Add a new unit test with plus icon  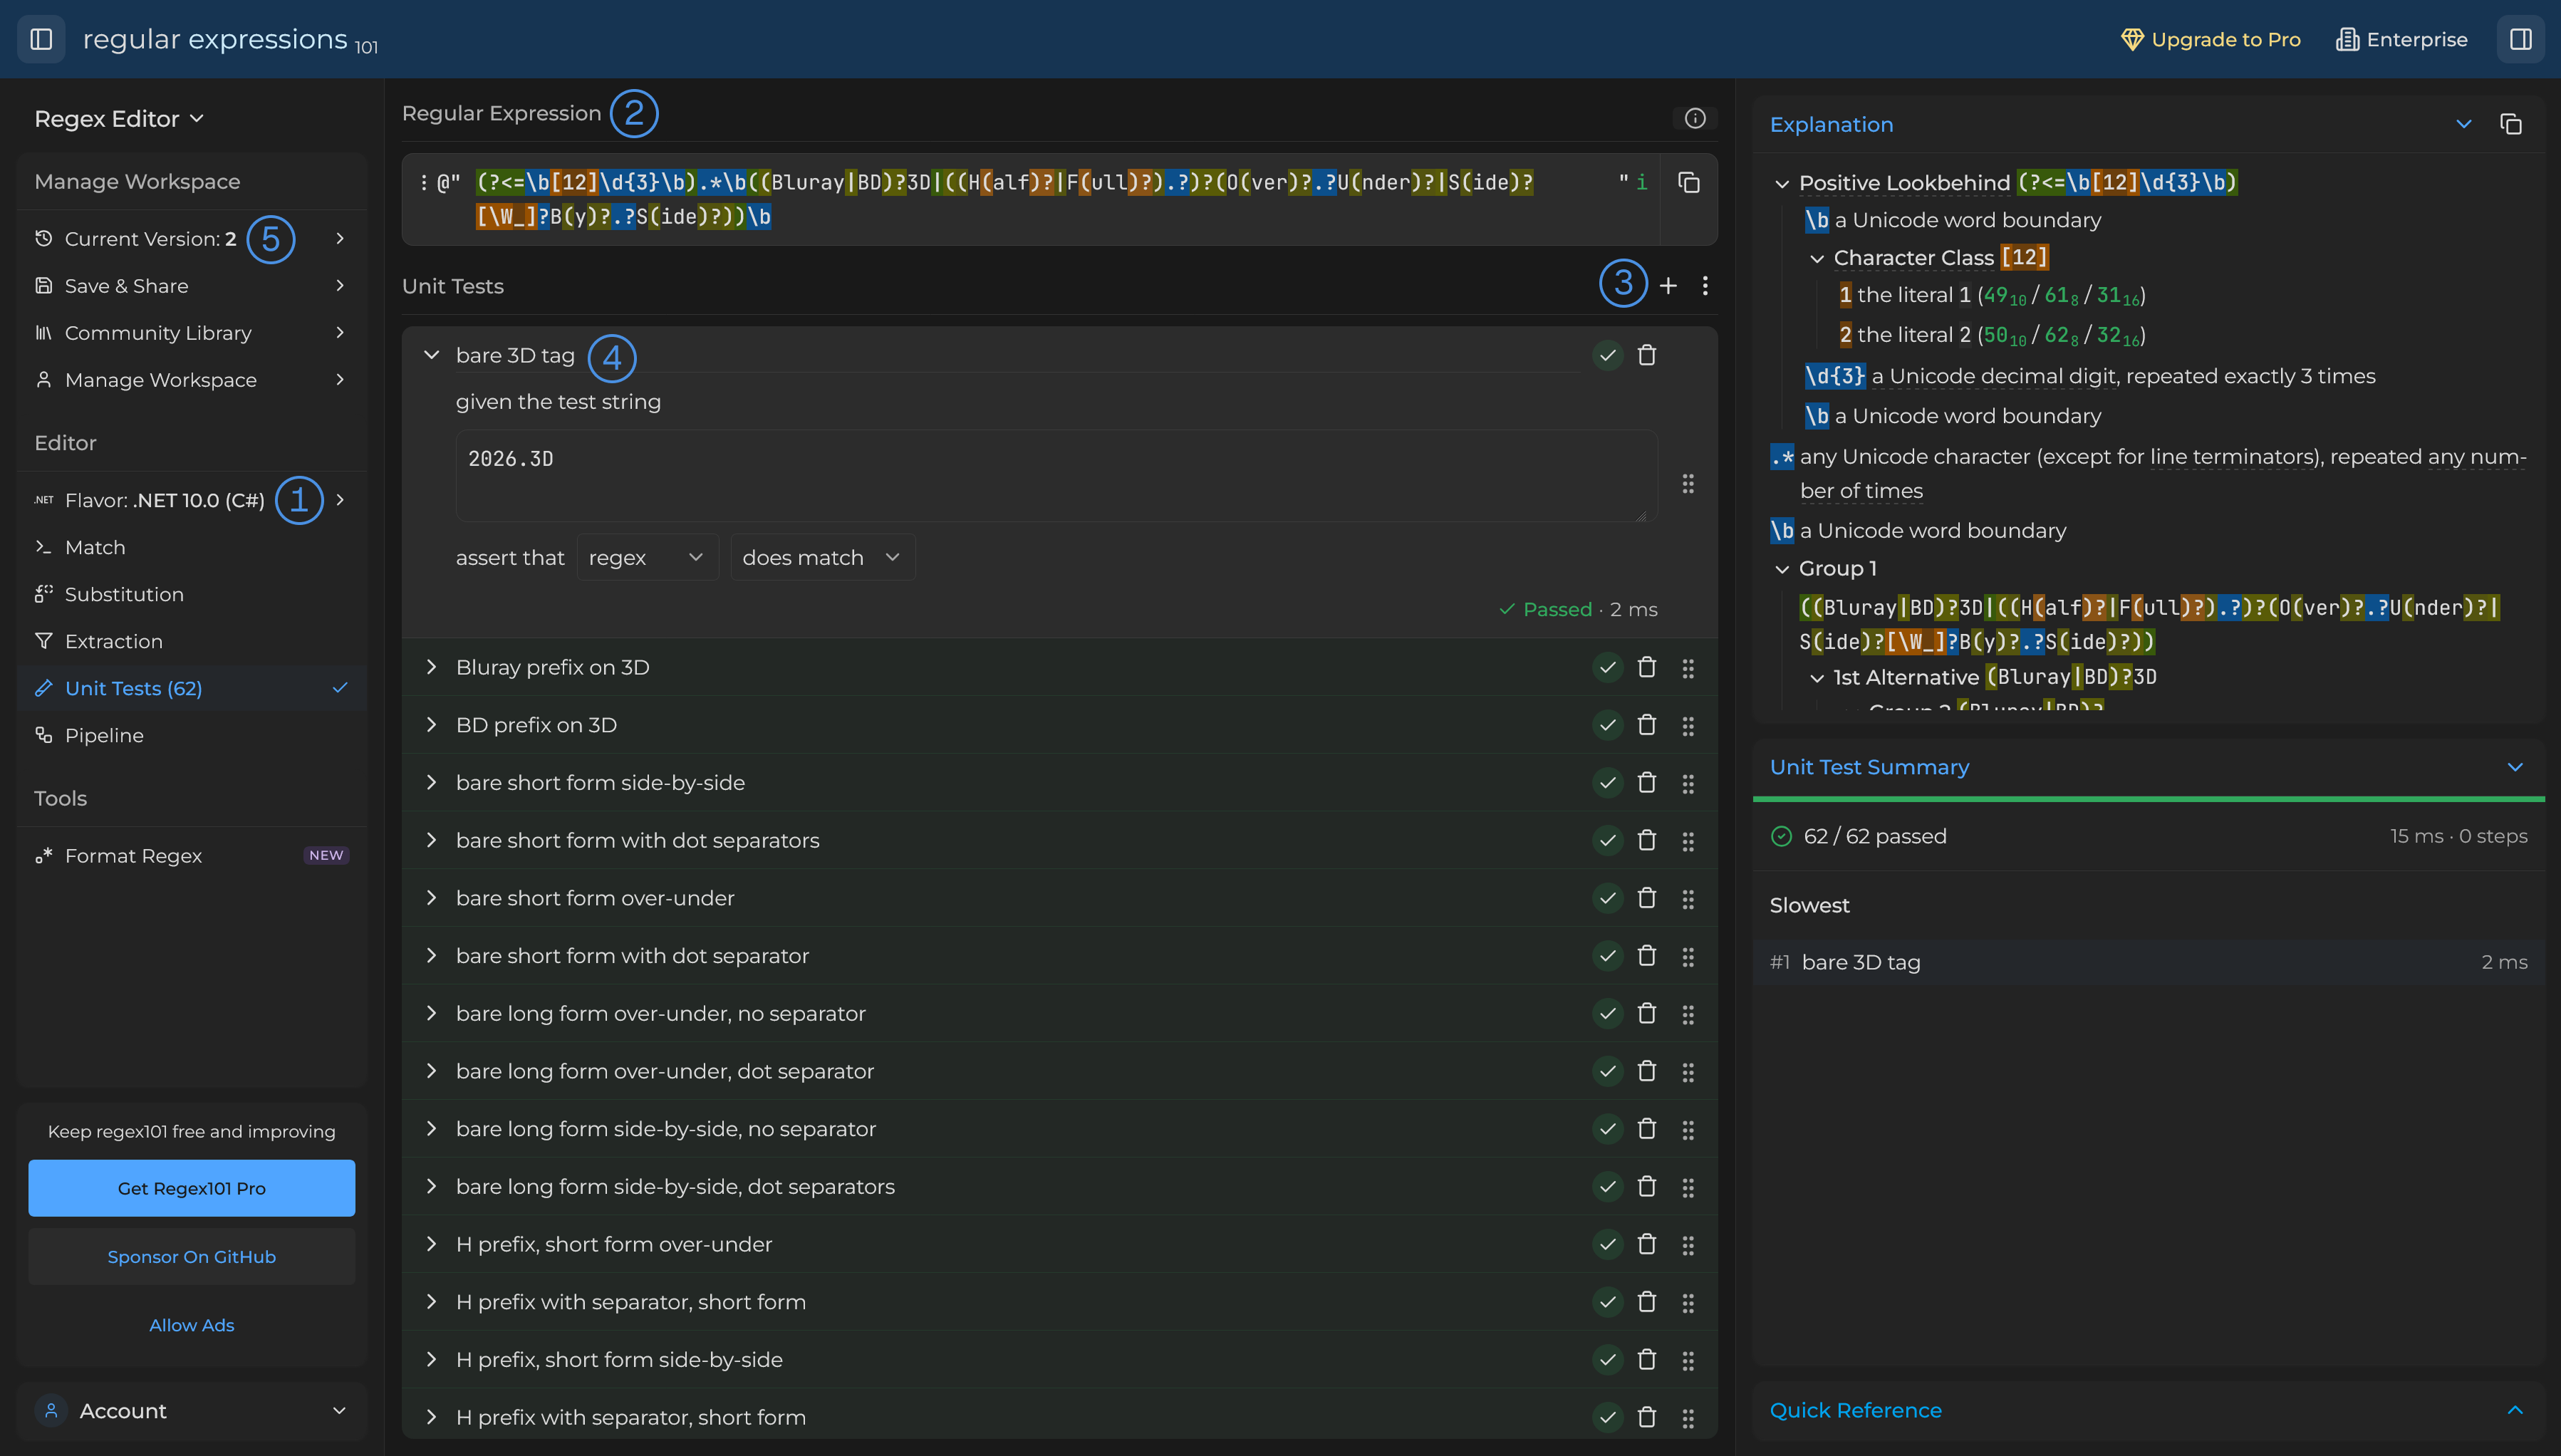(1668, 286)
